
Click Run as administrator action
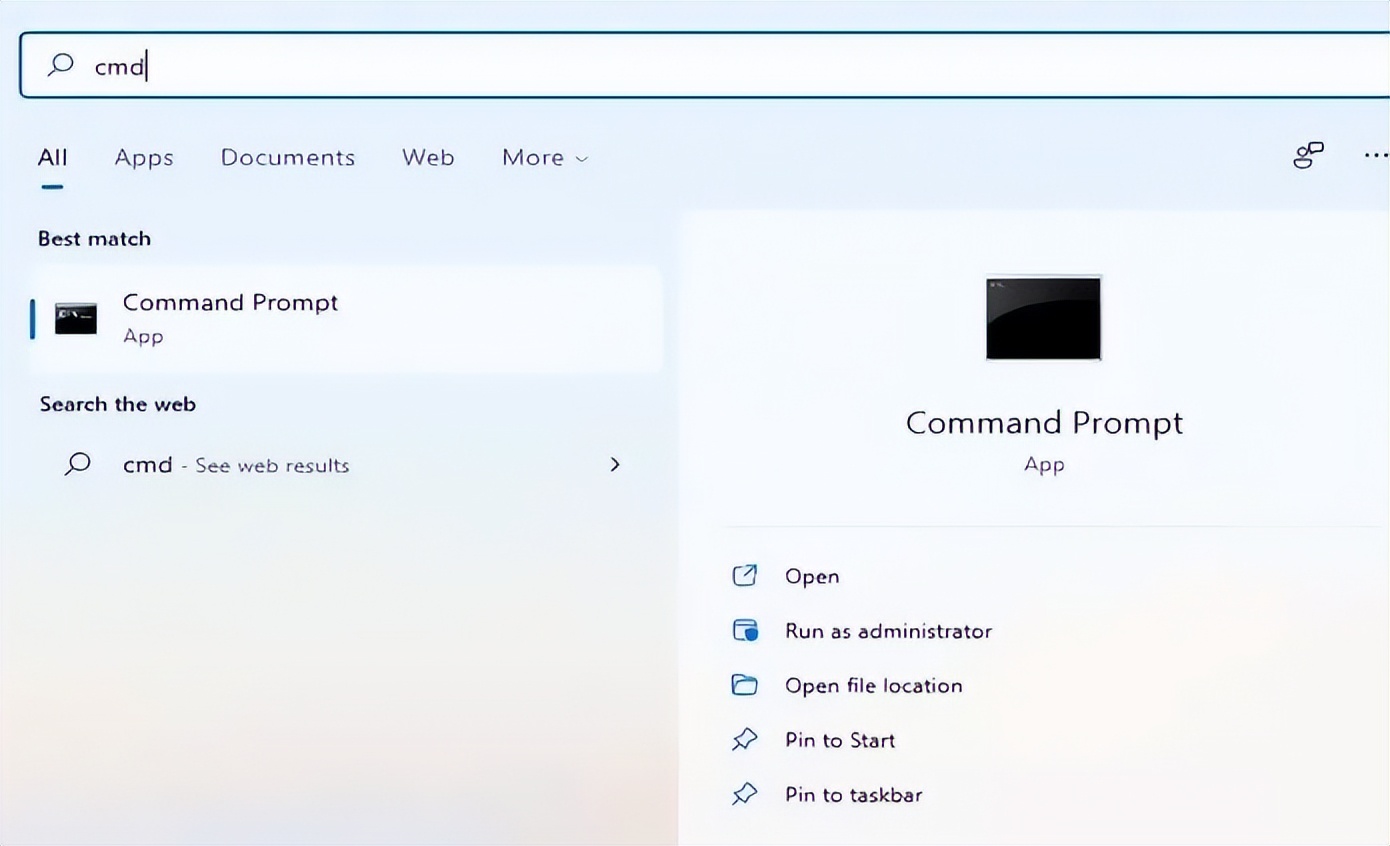(x=889, y=630)
